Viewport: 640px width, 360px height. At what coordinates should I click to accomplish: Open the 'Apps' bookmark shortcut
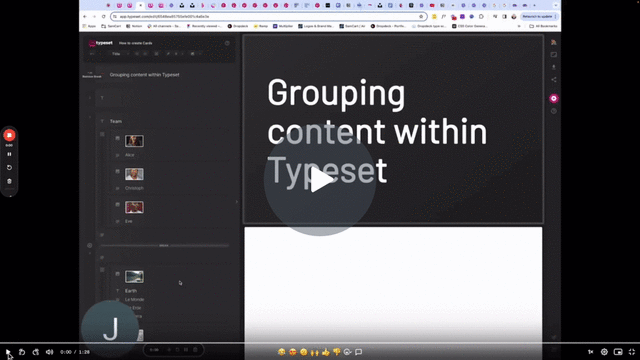tap(89, 26)
